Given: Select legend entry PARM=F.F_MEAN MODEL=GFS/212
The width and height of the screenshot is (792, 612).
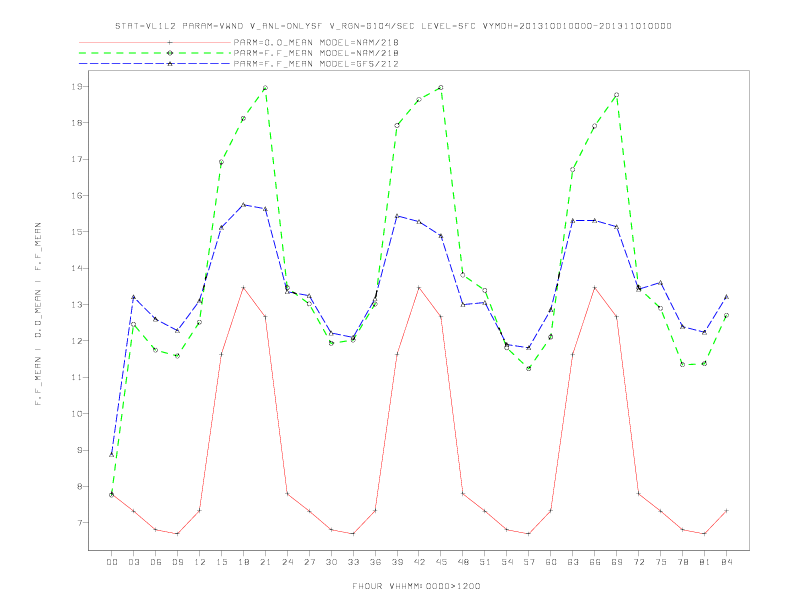Looking at the screenshot, I should coord(316,64).
